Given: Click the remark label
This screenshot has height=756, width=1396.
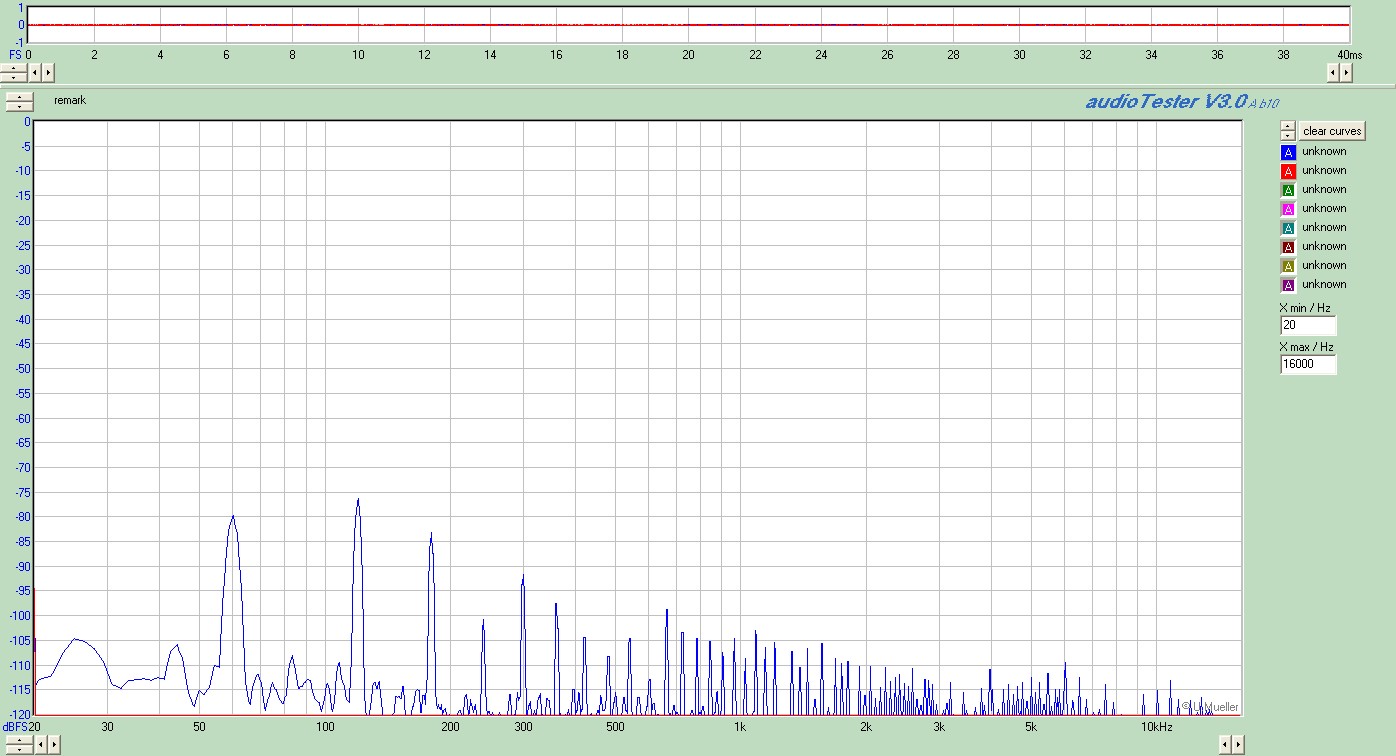Looking at the screenshot, I should 70,100.
